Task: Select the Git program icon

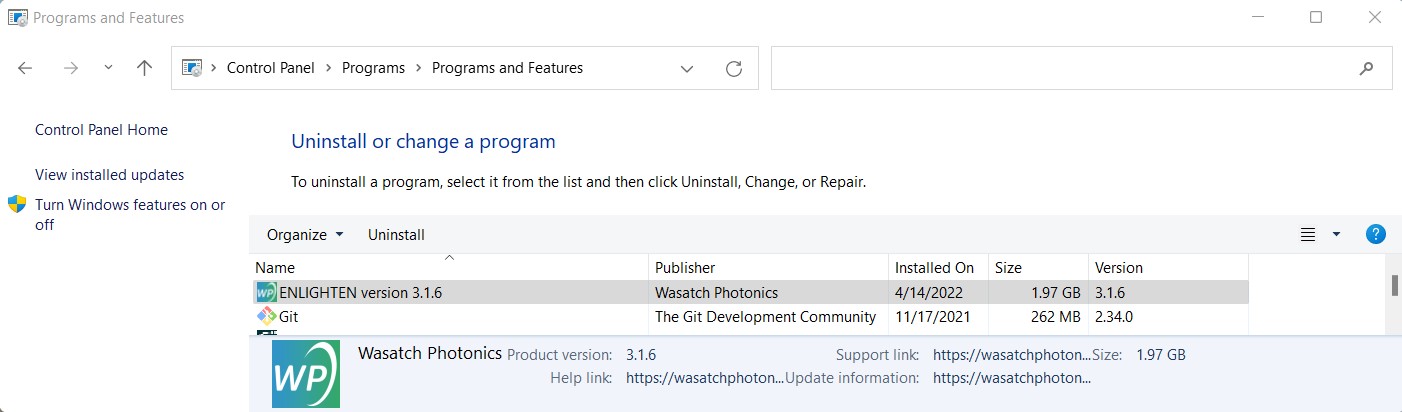Action: (x=266, y=317)
